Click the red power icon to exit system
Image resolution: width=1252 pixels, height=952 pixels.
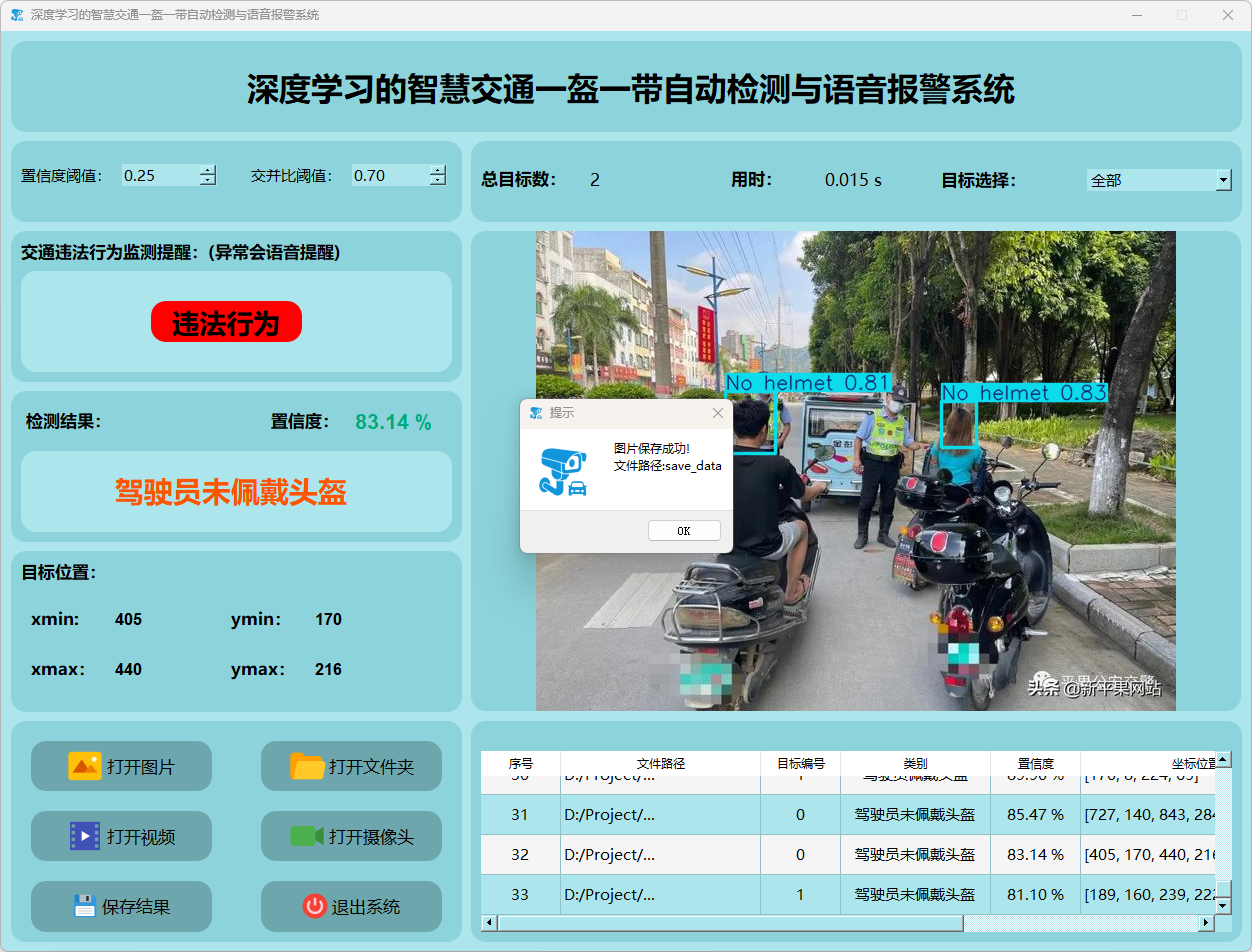(x=314, y=906)
